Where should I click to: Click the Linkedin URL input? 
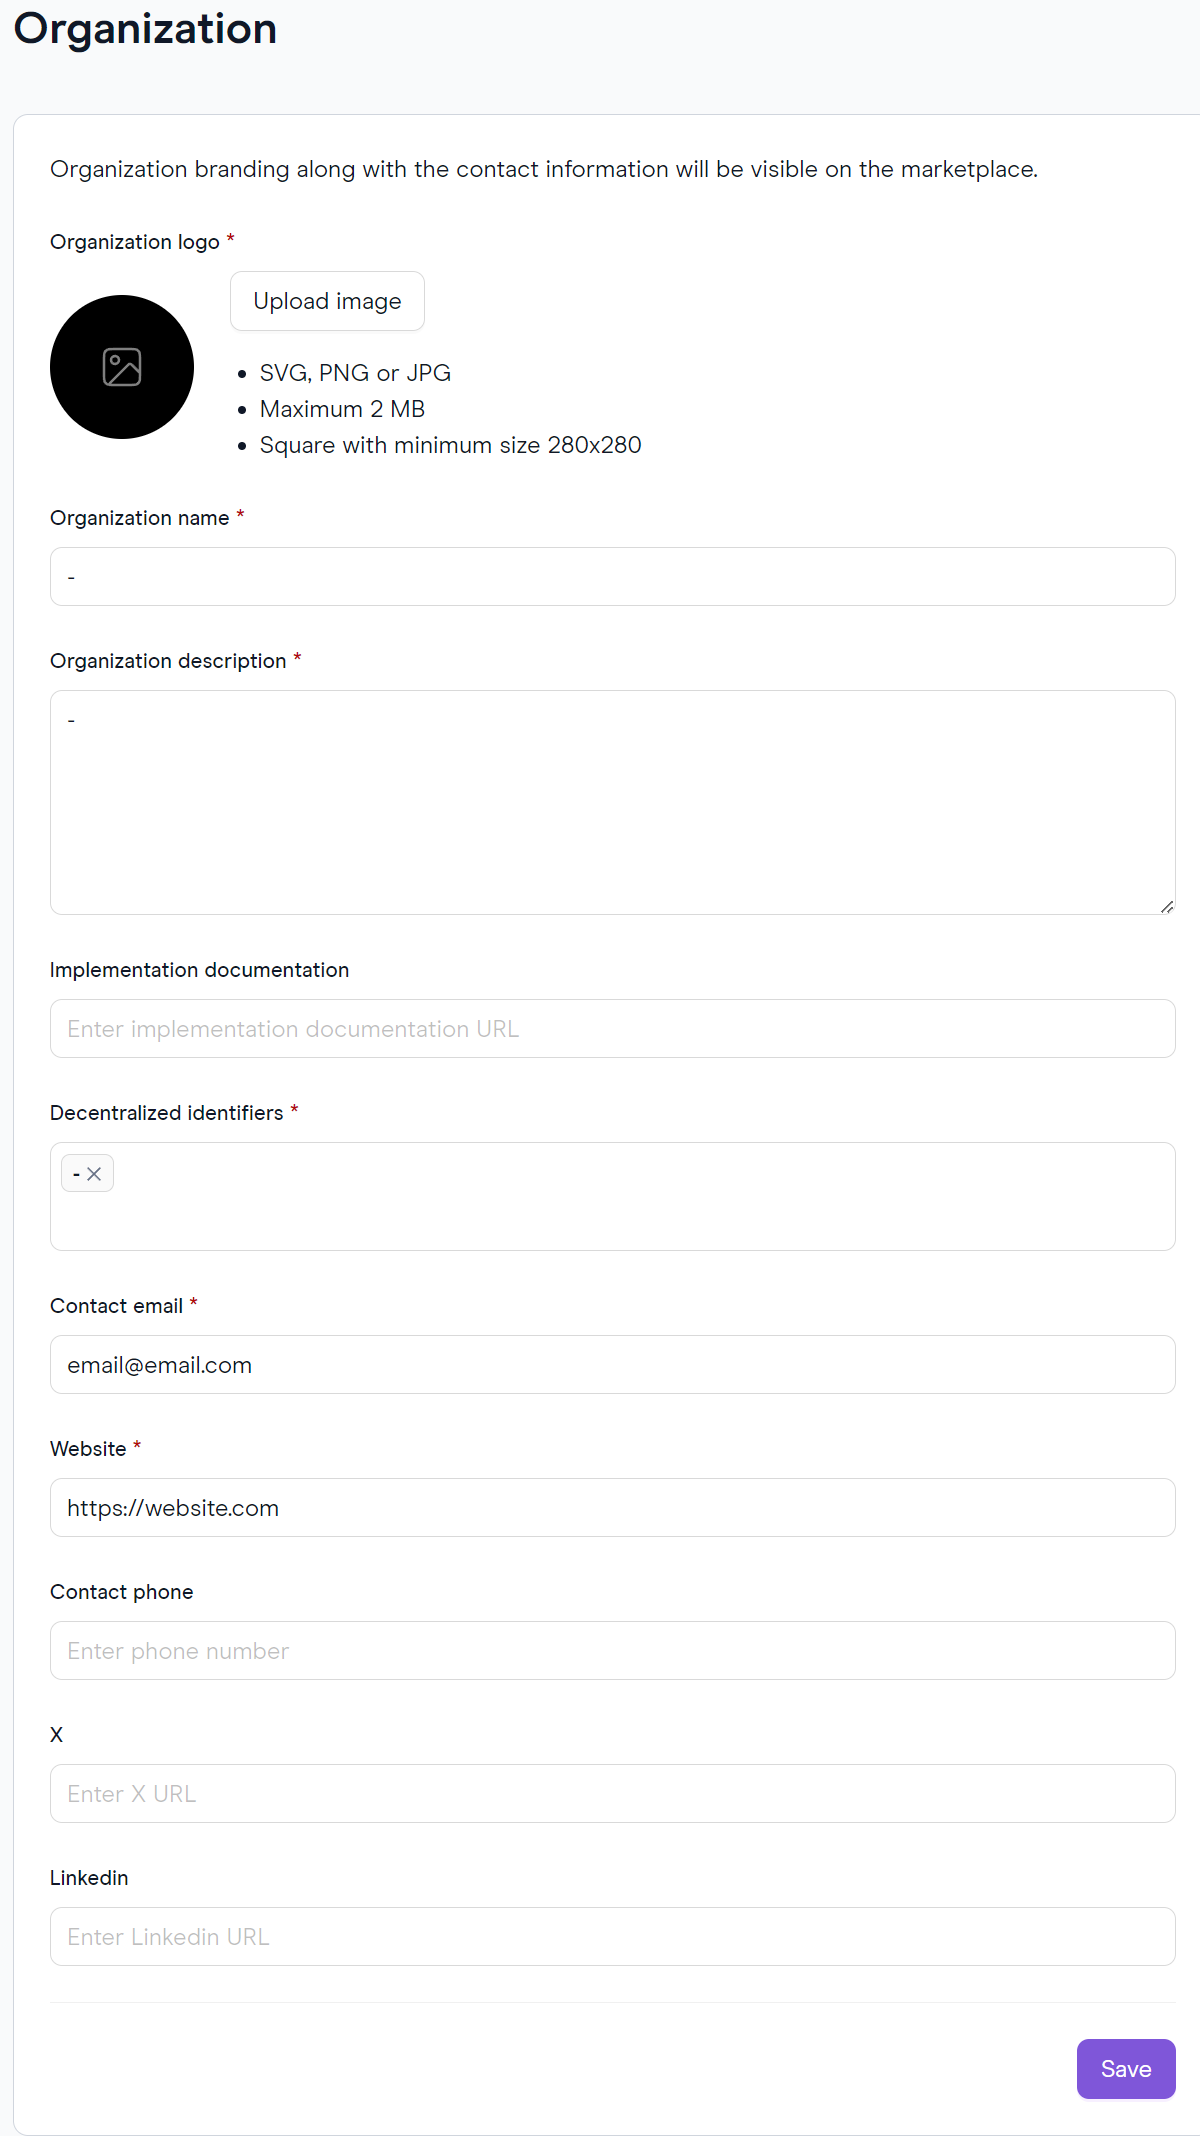tap(613, 1936)
